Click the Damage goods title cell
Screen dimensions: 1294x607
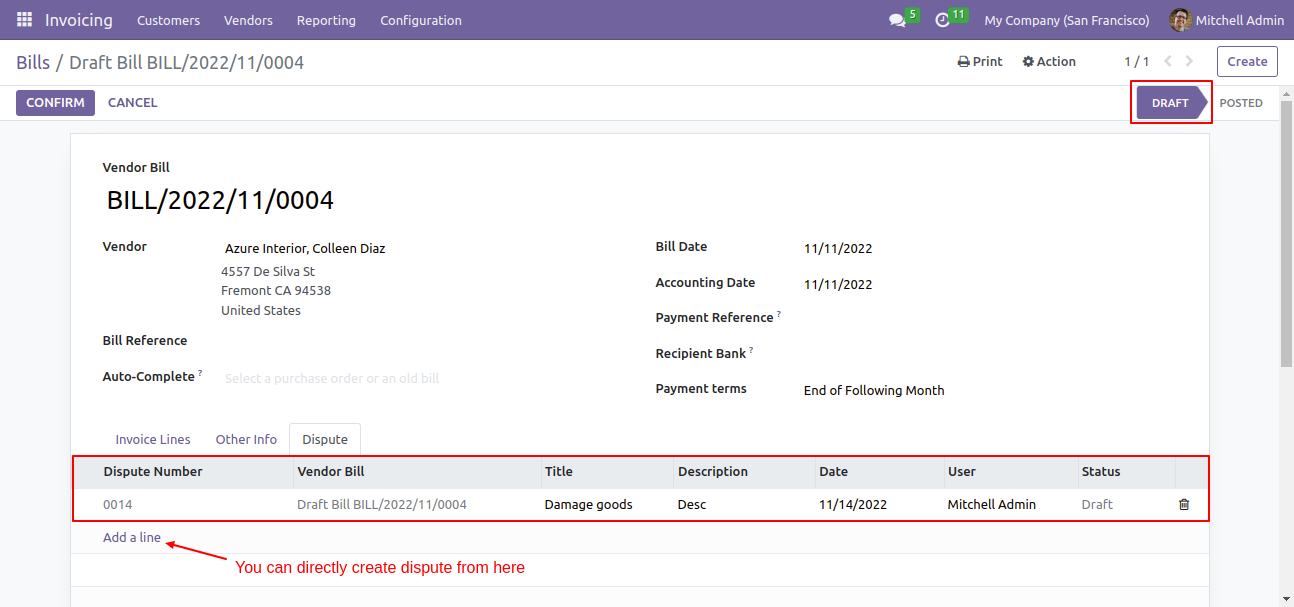589,505
